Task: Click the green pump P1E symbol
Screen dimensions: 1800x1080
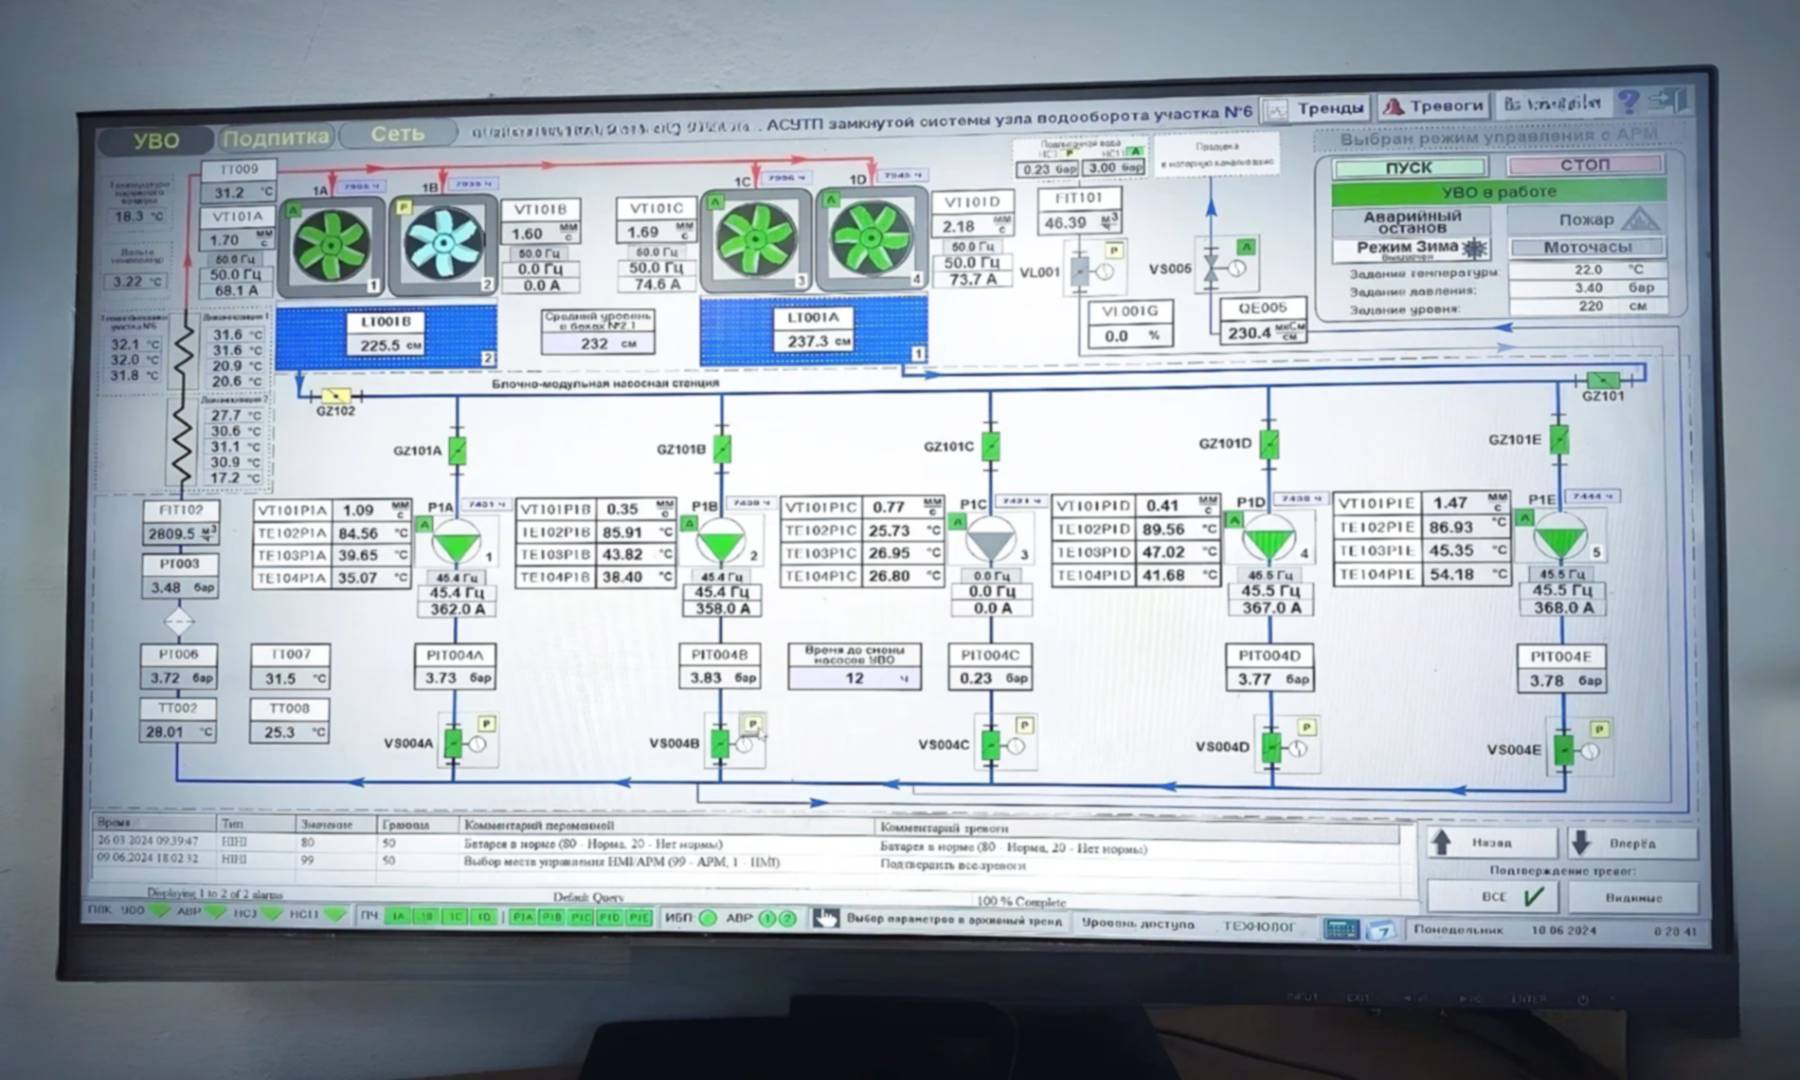Action: pyautogui.click(x=1560, y=538)
